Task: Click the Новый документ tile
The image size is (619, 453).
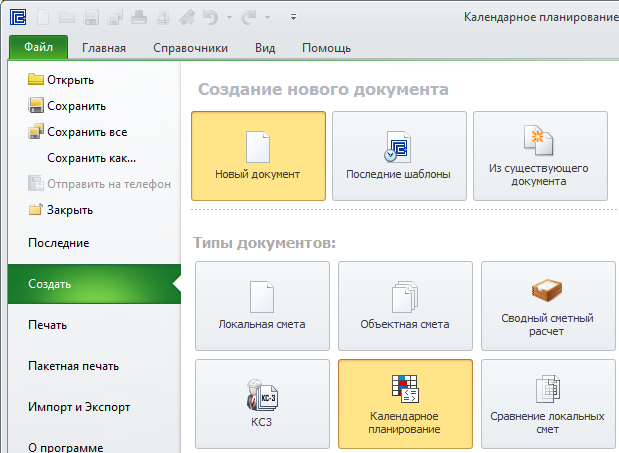Action: (x=259, y=156)
